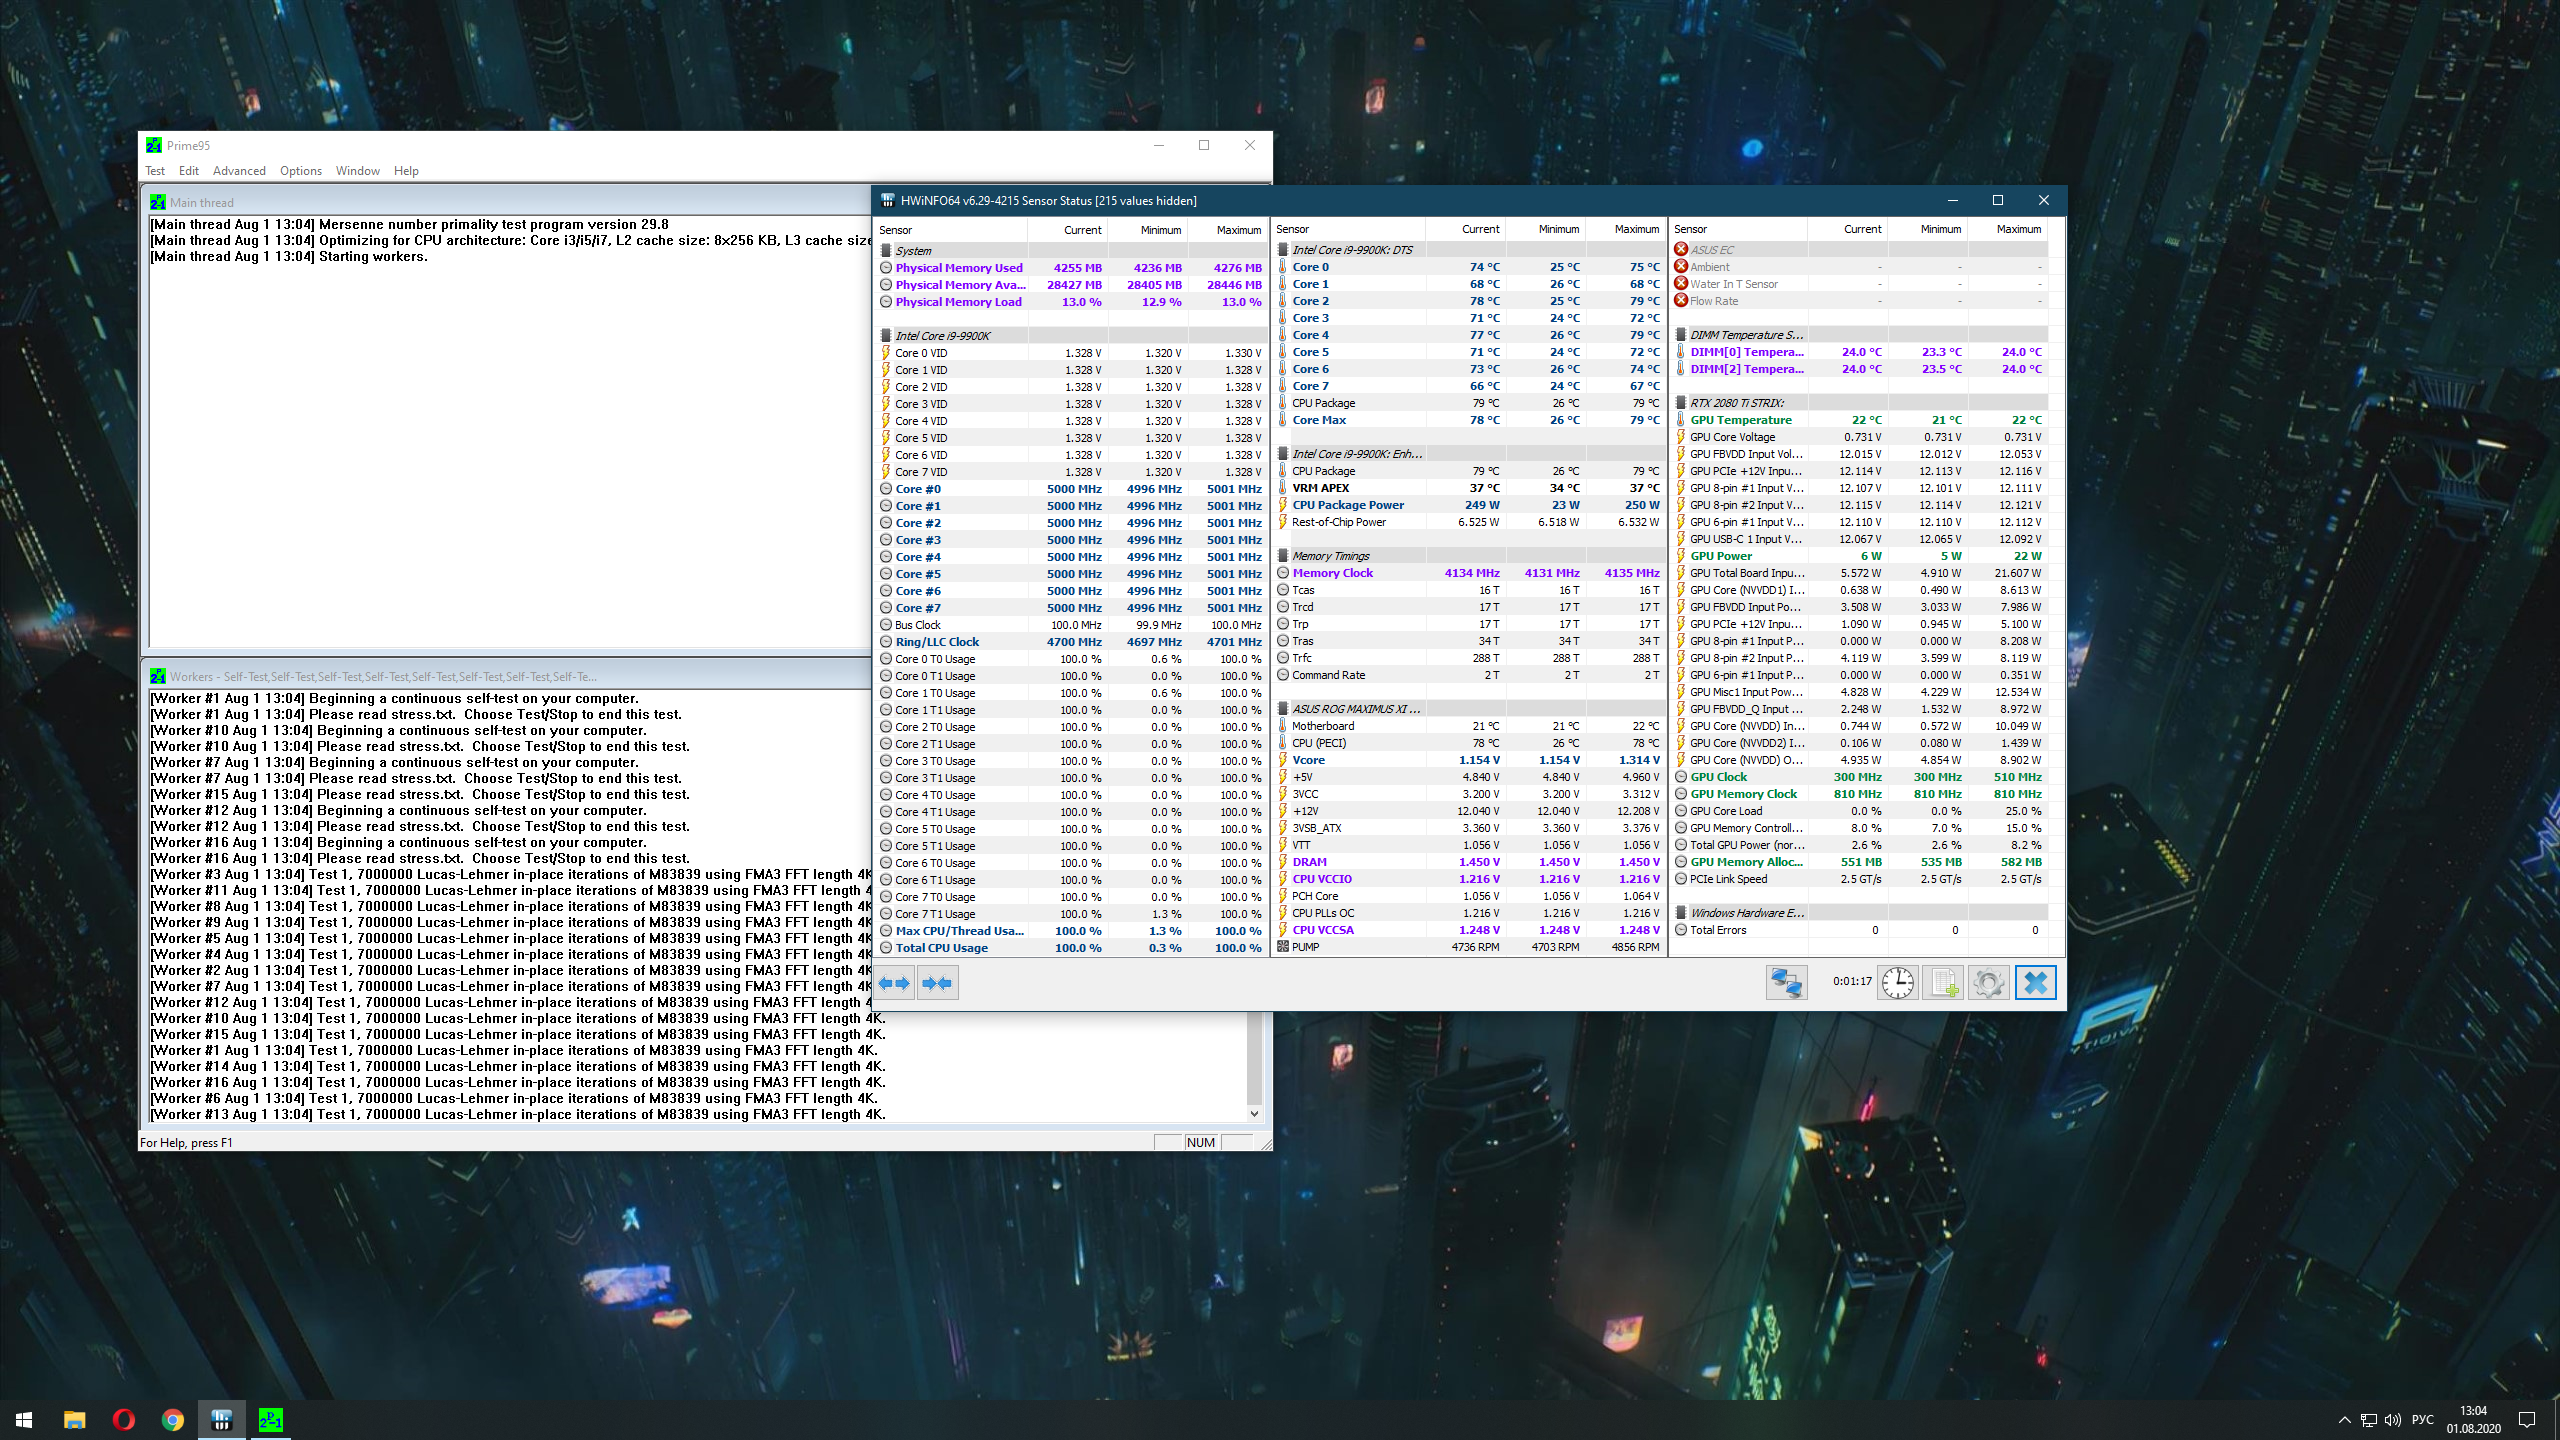Click the expand columns left-right arrows icon
Screen dimensions: 2560x1440
point(895,983)
